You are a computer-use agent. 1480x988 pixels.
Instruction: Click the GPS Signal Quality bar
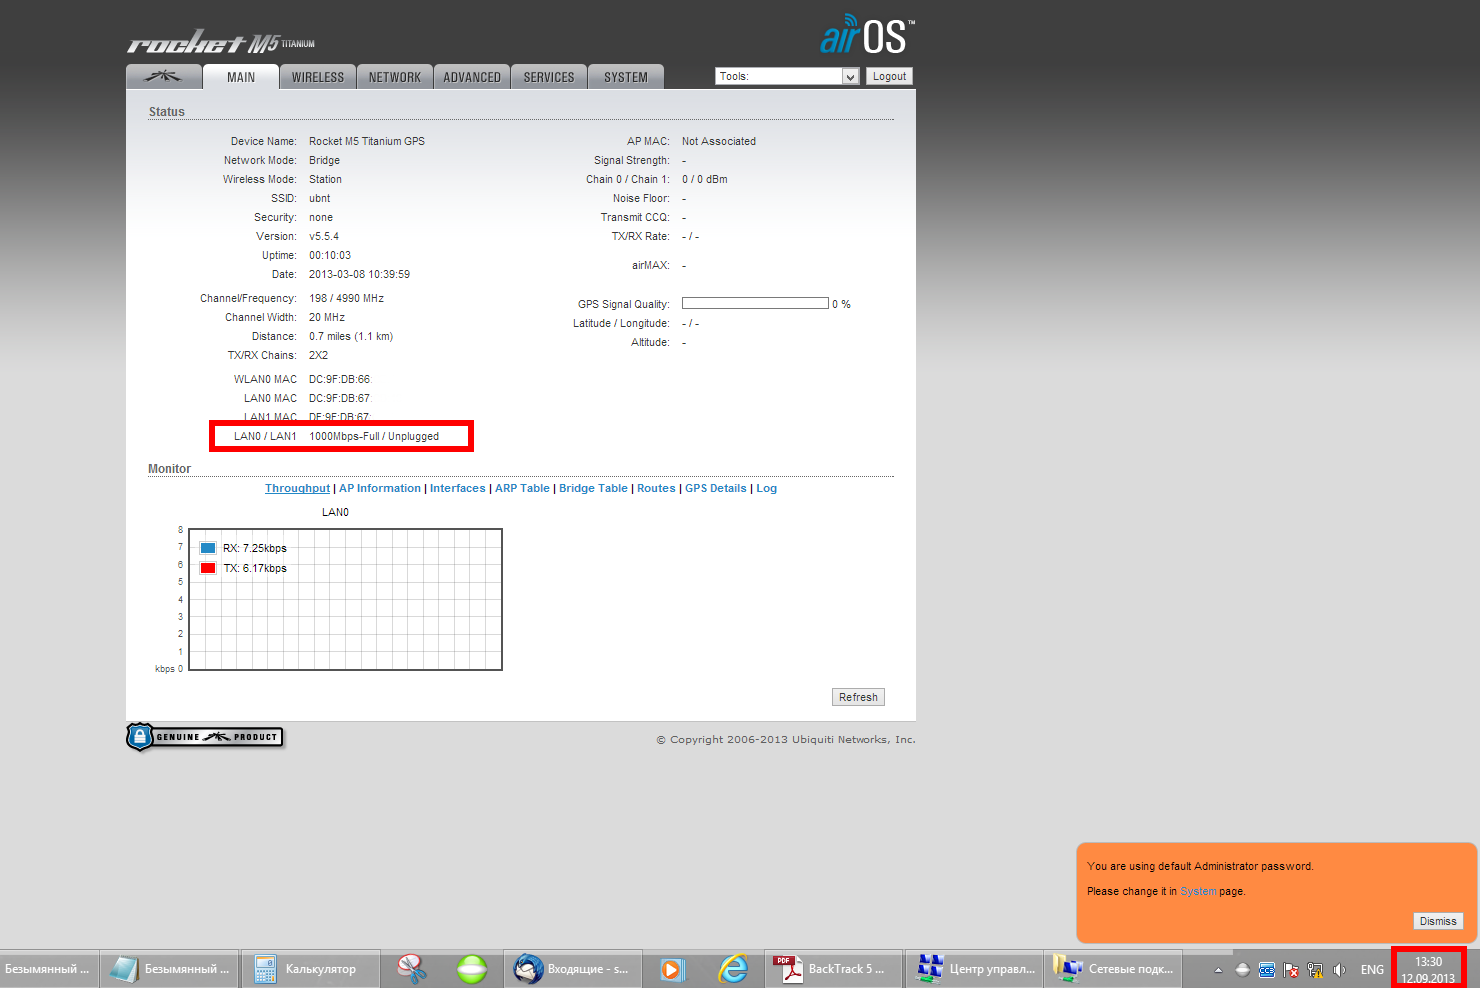click(755, 303)
